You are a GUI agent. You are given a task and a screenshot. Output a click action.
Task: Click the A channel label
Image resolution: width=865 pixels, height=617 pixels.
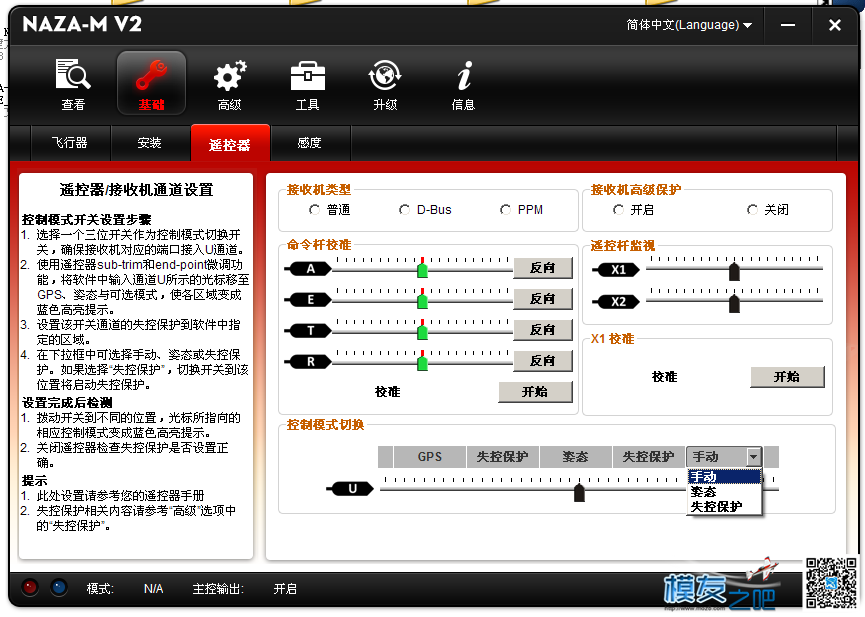310,269
